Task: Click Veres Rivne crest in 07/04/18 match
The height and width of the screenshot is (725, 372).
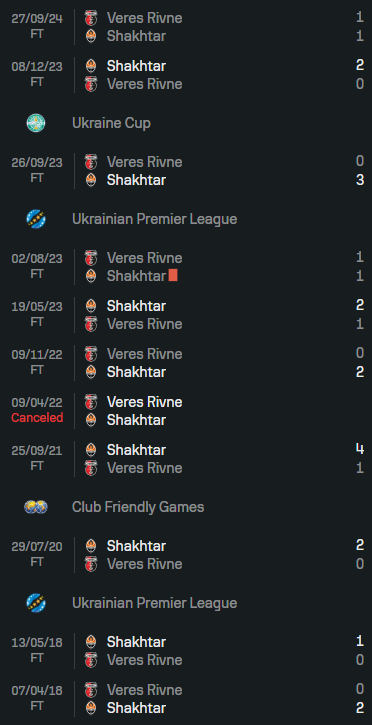Action: tap(91, 690)
